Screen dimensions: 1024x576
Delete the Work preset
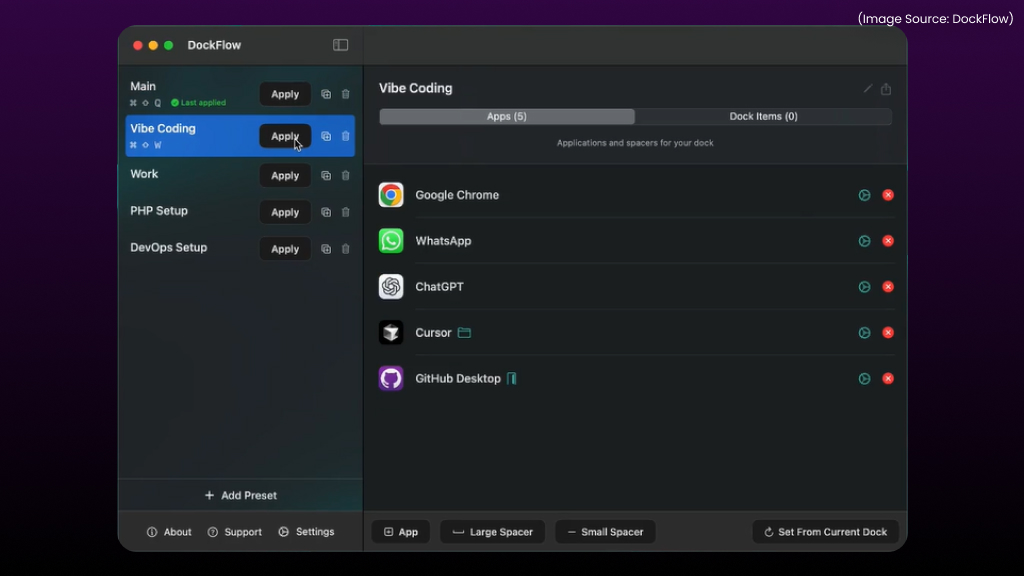(345, 176)
